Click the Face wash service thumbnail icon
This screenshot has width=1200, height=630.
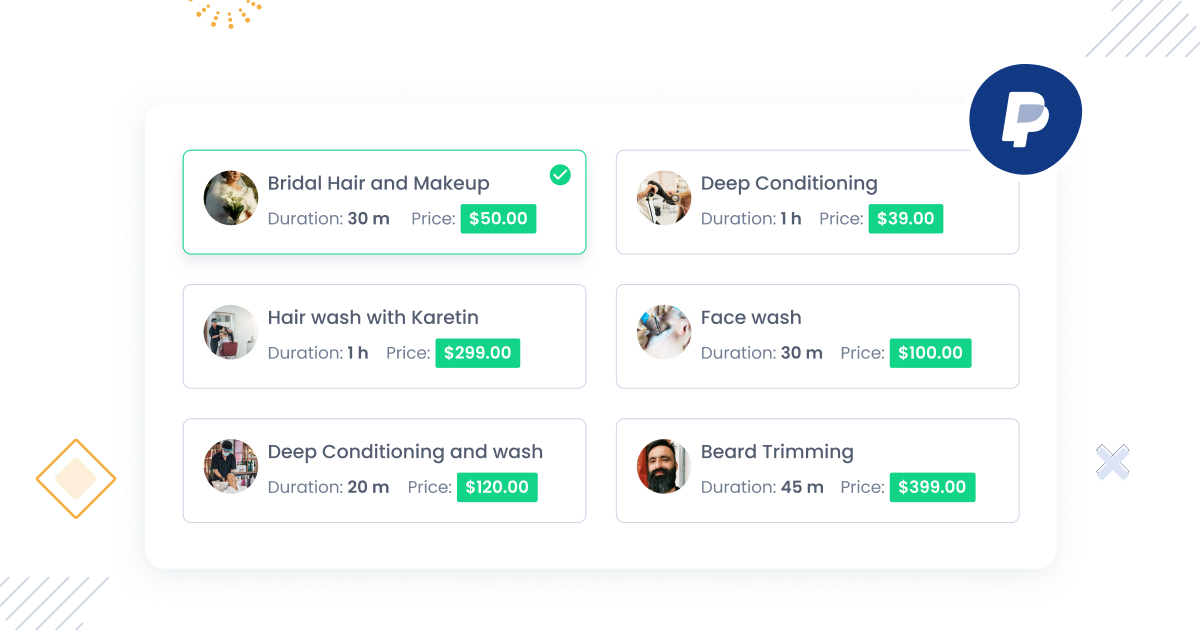(664, 332)
